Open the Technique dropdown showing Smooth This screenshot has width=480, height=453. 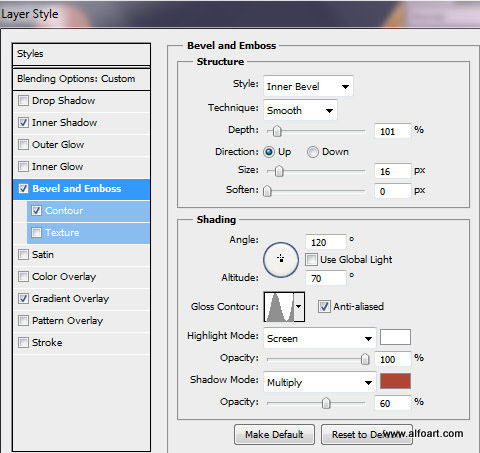click(300, 110)
